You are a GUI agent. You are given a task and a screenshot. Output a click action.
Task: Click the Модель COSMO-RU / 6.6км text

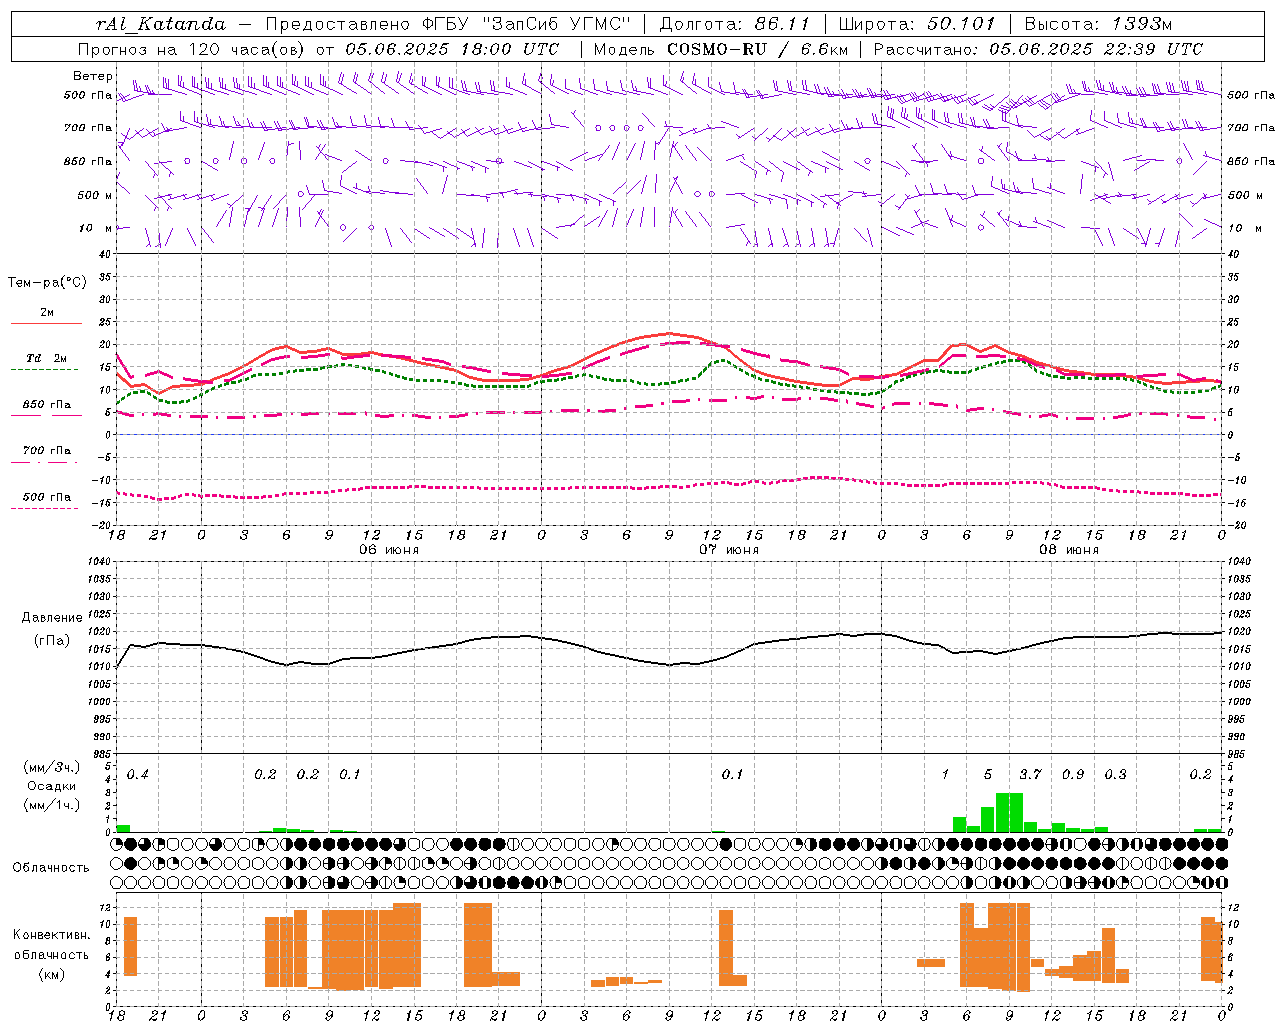(720, 49)
